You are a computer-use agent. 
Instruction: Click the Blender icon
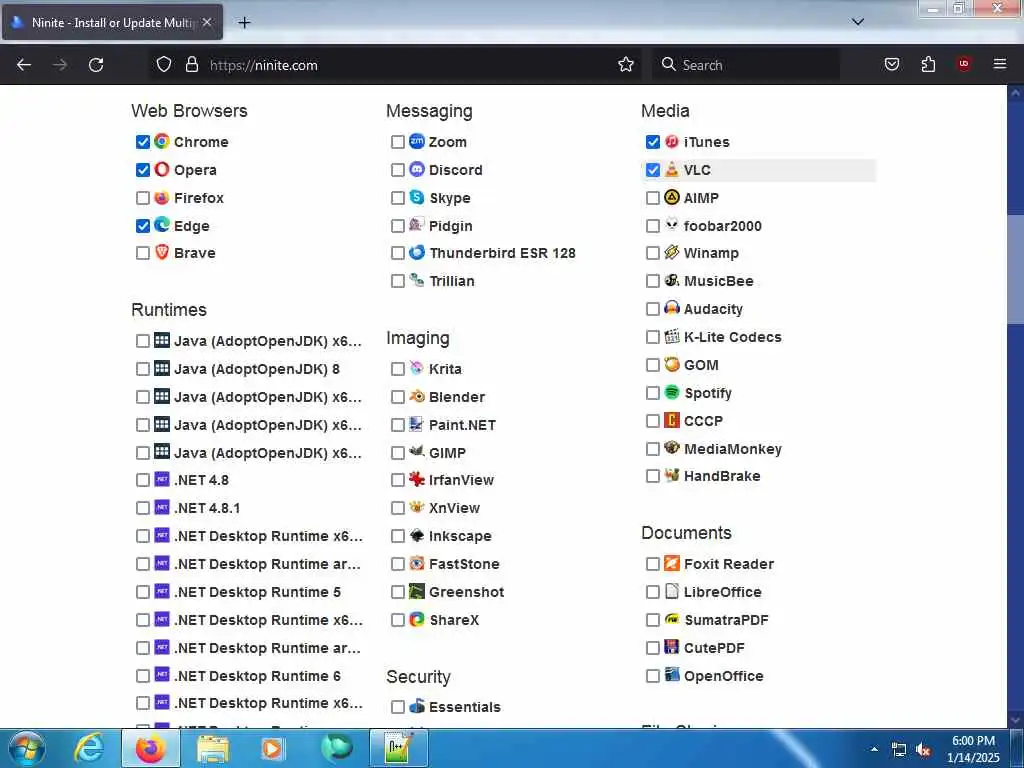417,396
